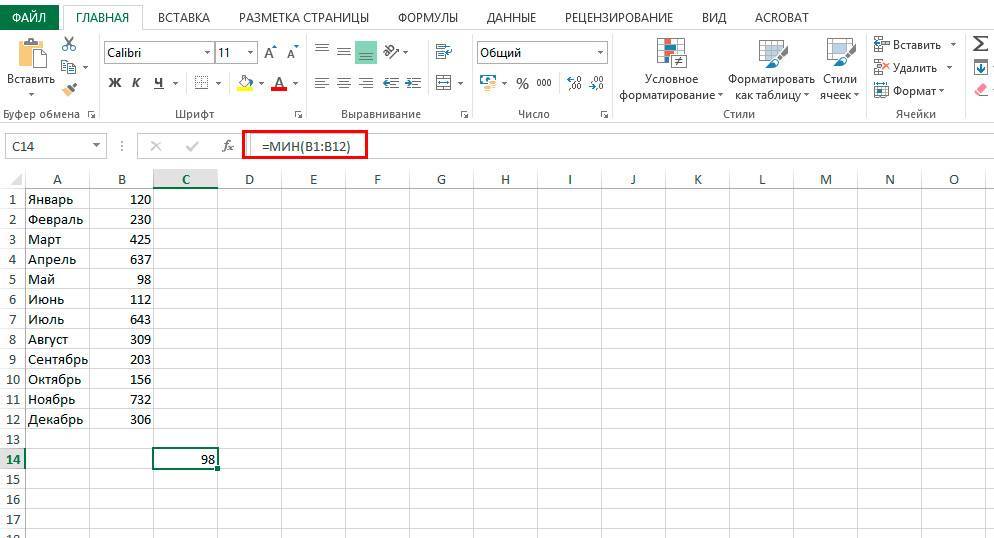Image resolution: width=994 pixels, height=538 pixels.
Task: Click the Вставить paste button
Action: (x=31, y=65)
